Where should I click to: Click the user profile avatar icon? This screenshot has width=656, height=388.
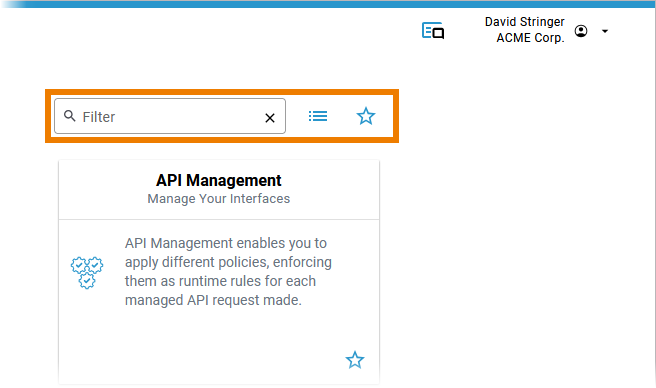coord(581,31)
